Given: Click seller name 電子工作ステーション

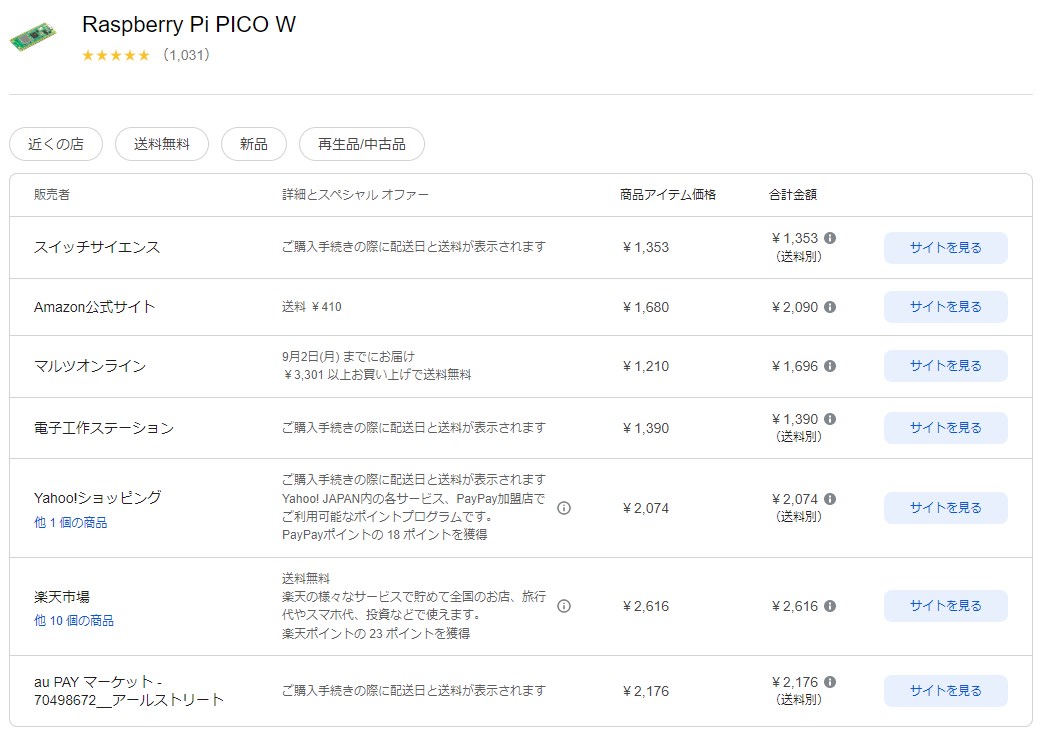Looking at the screenshot, I should point(104,427).
